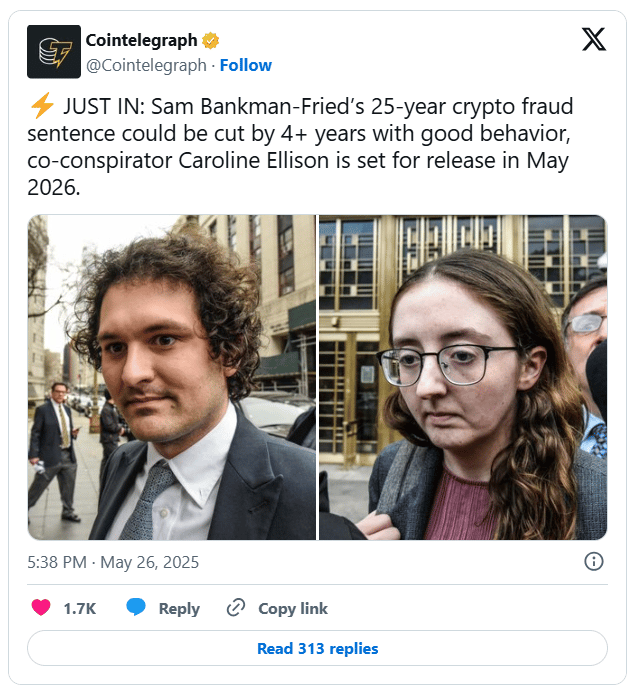Screen dimensions: 637x694
Task: Click the lightning bolt emoji in the post
Action: point(42,106)
